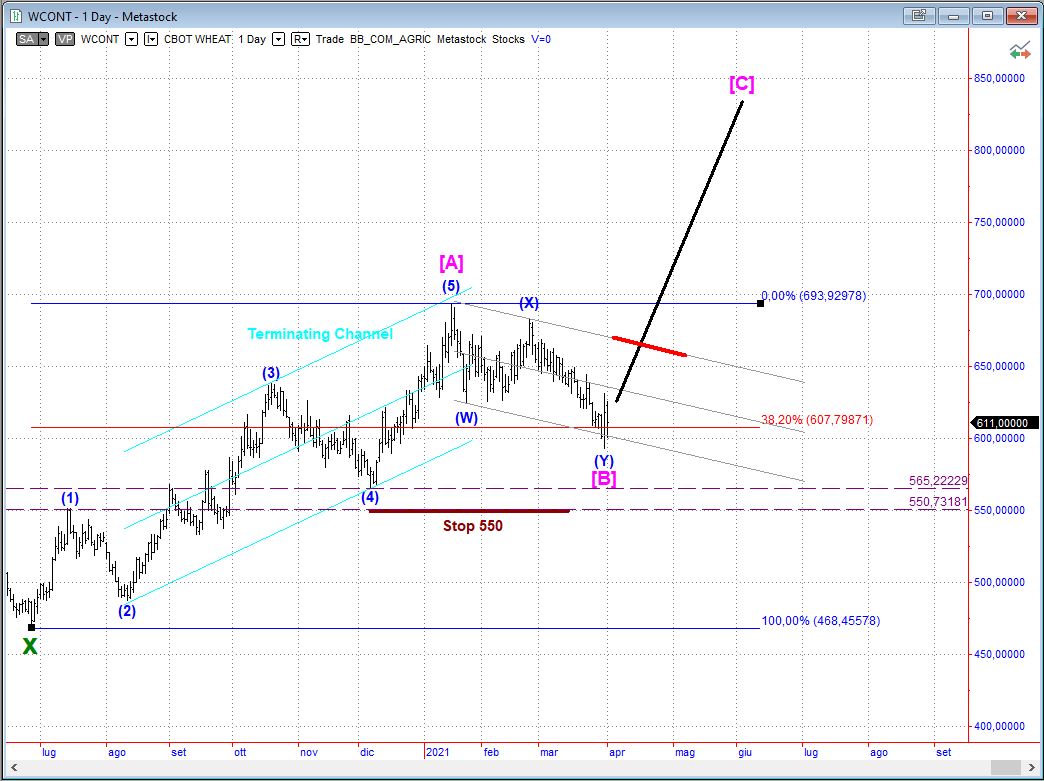Select the dark red Stop 550 line
1044x781 pixels.
pos(469,511)
